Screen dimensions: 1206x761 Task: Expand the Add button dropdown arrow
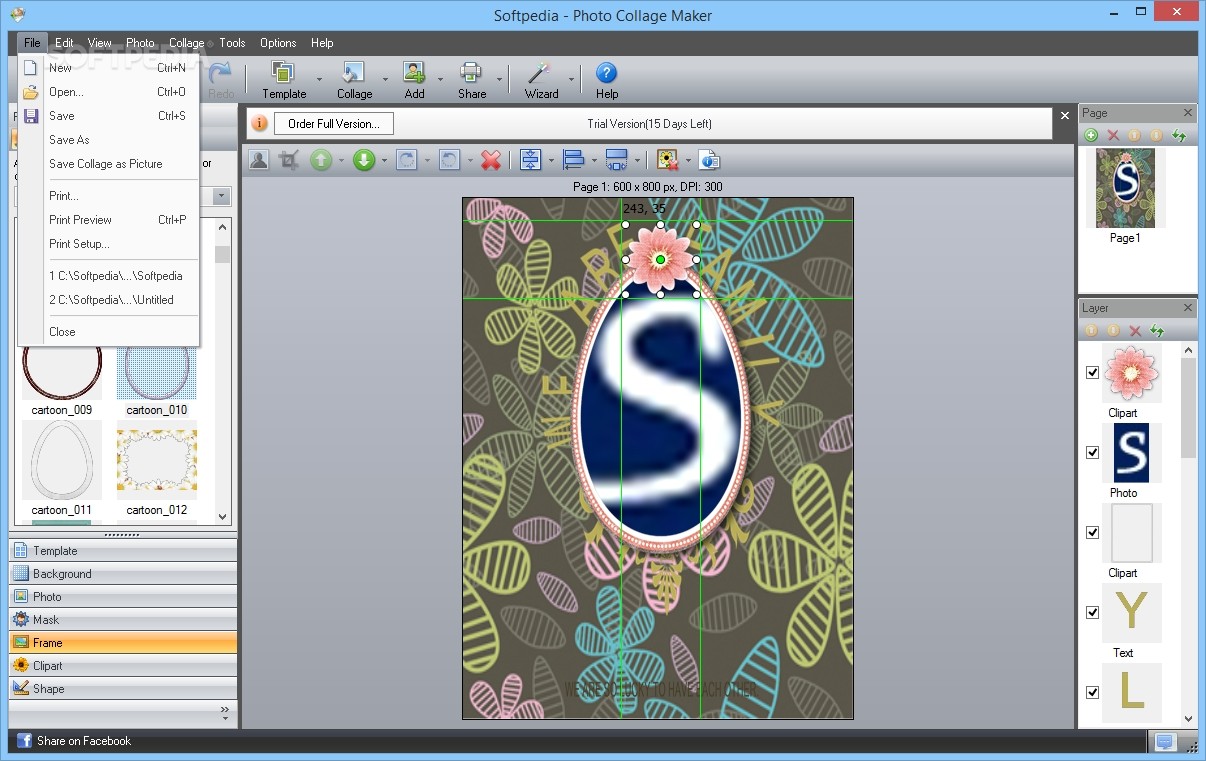pyautogui.click(x=439, y=80)
